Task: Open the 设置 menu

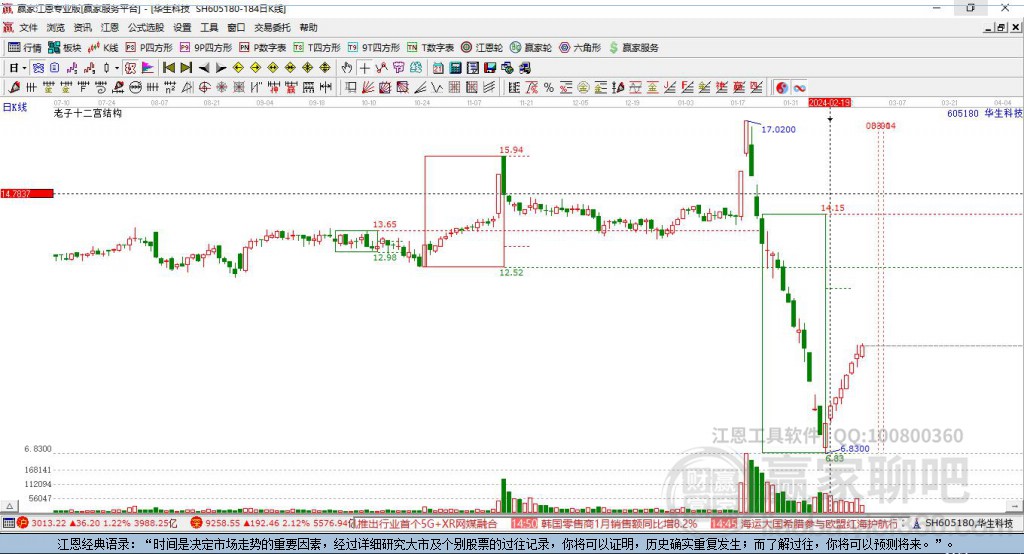Action: [182, 27]
